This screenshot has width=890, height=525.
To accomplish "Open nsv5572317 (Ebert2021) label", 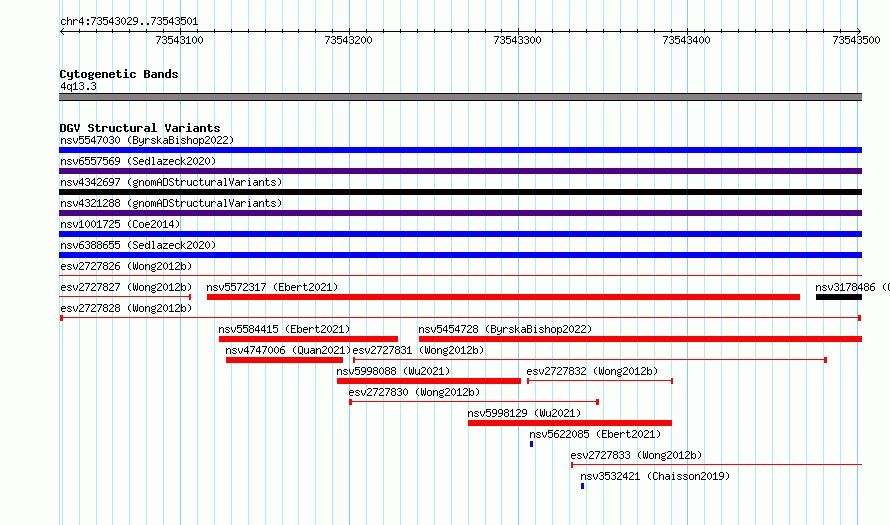I will pyautogui.click(x=272, y=287).
